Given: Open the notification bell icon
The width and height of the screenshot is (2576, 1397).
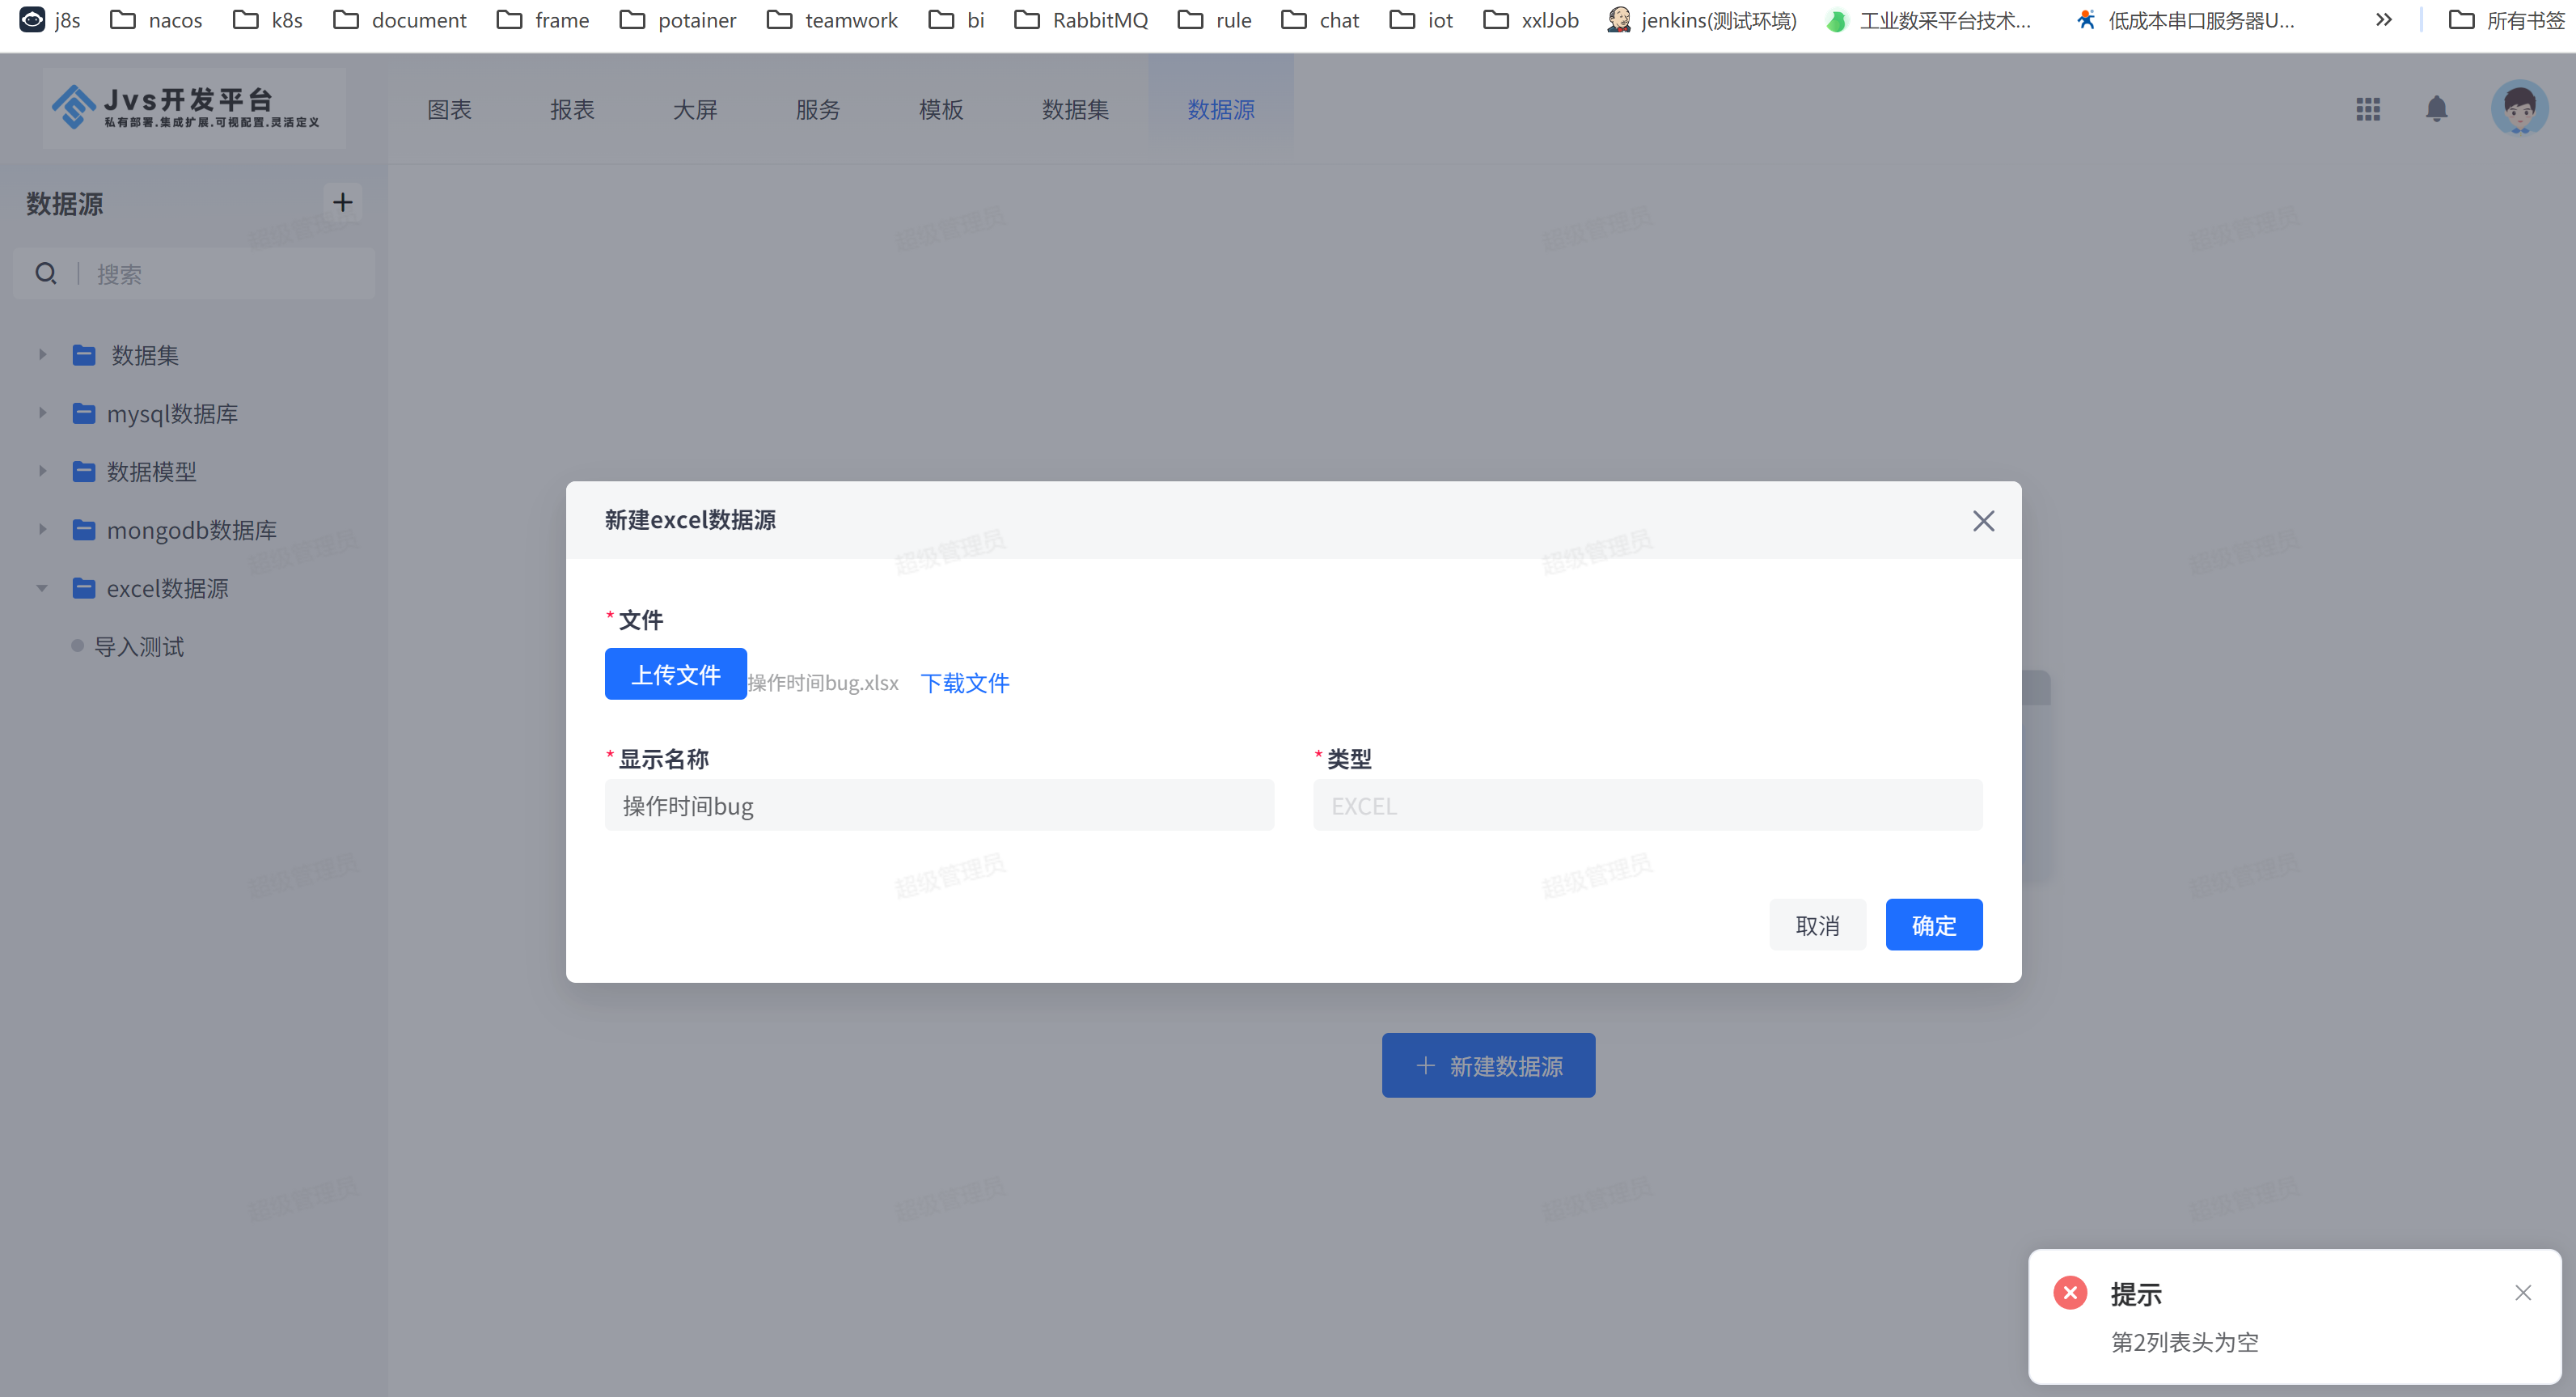Looking at the screenshot, I should tap(2436, 109).
